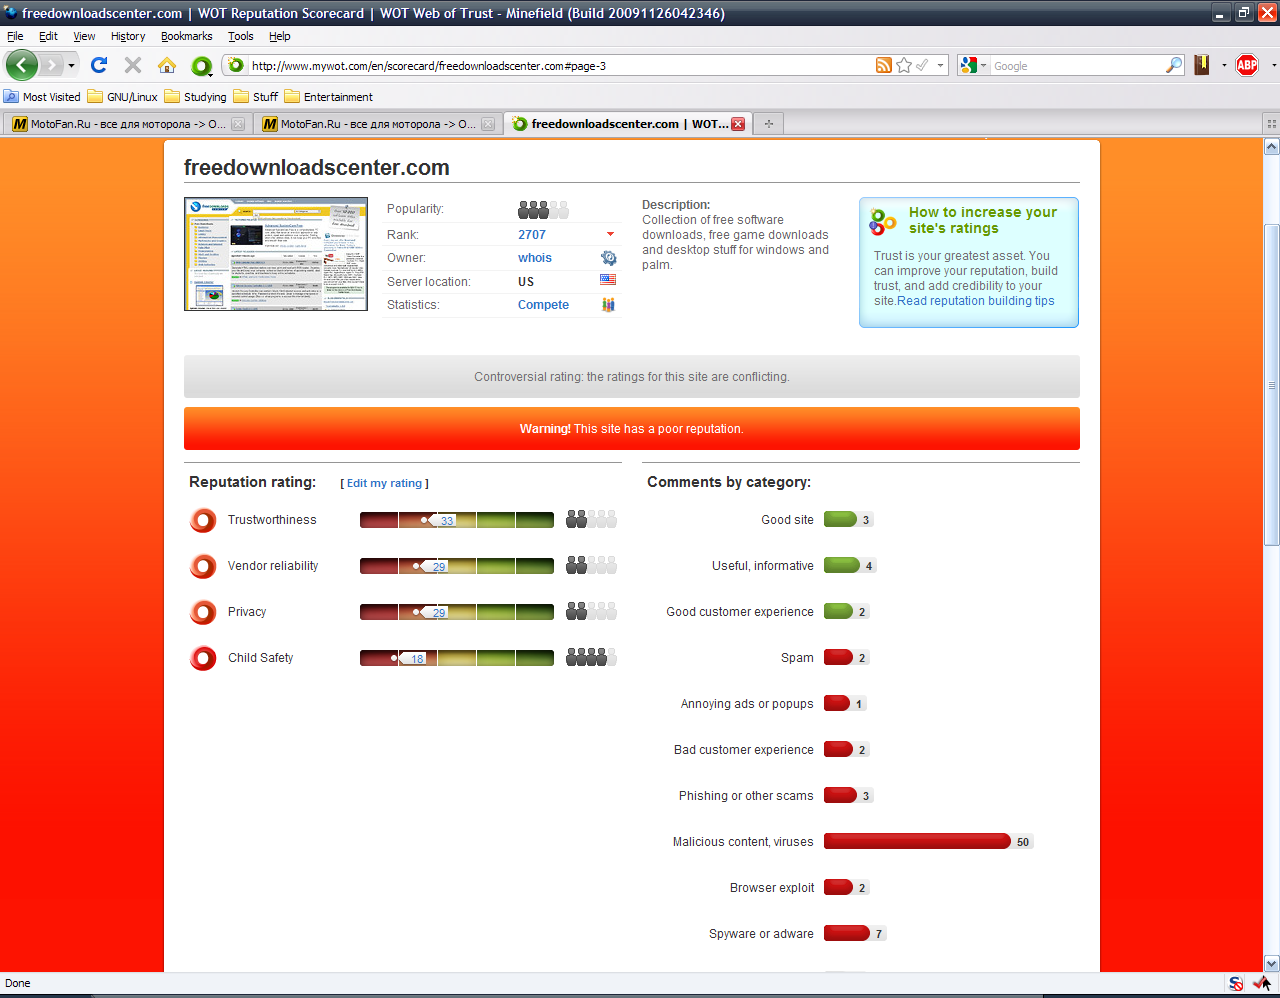Click the Most Visited bookmark icon

(x=11, y=97)
